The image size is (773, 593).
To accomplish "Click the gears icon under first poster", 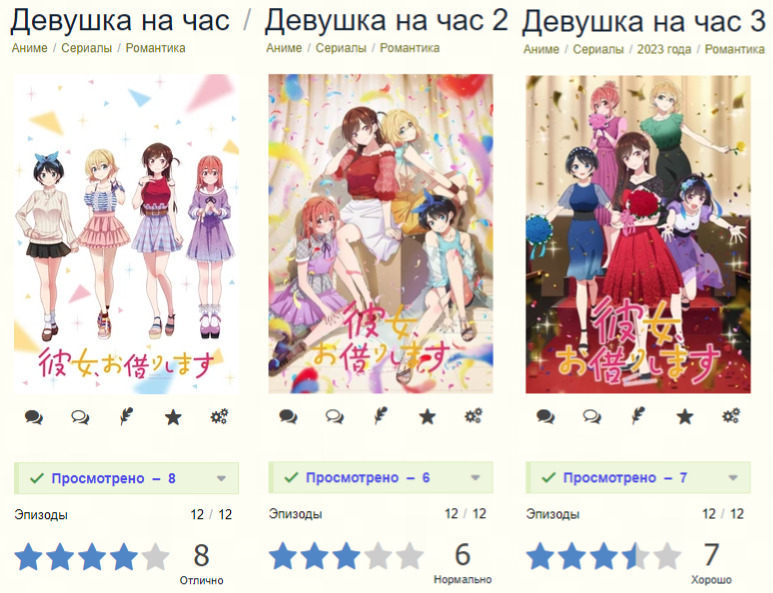I will pos(219,417).
